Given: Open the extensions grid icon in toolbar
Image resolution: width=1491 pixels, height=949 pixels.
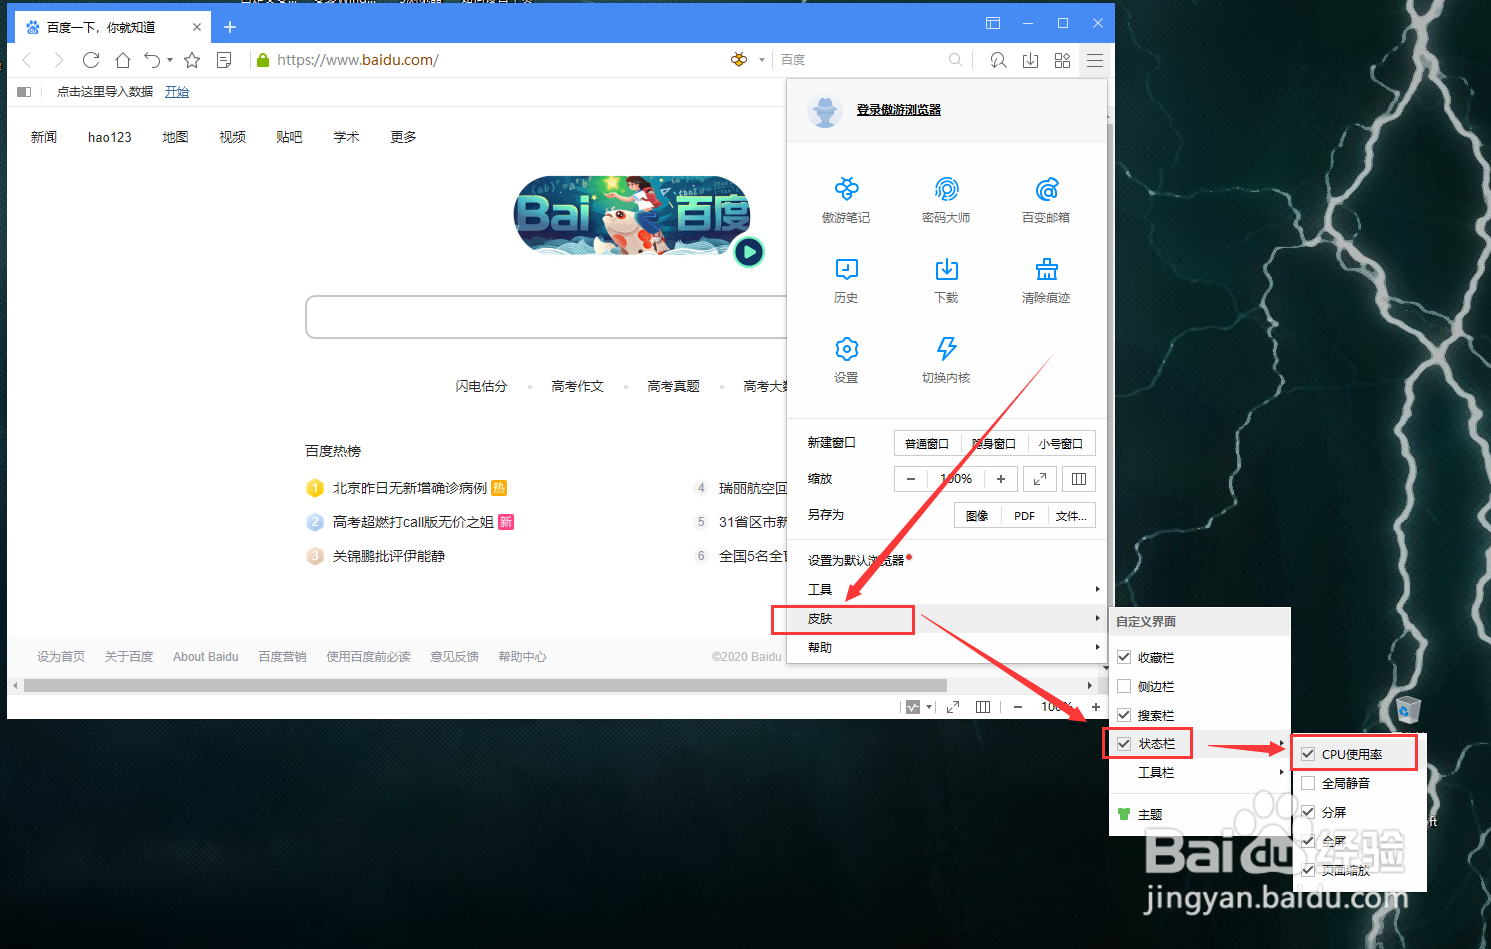Looking at the screenshot, I should coord(1062,60).
